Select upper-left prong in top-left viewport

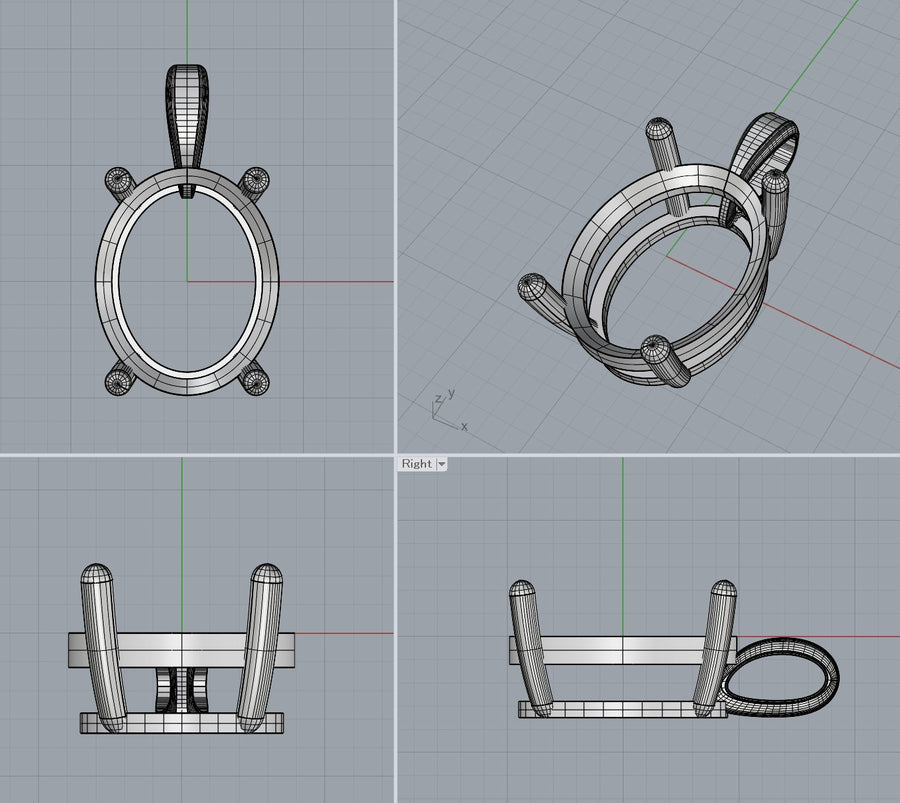point(119,180)
